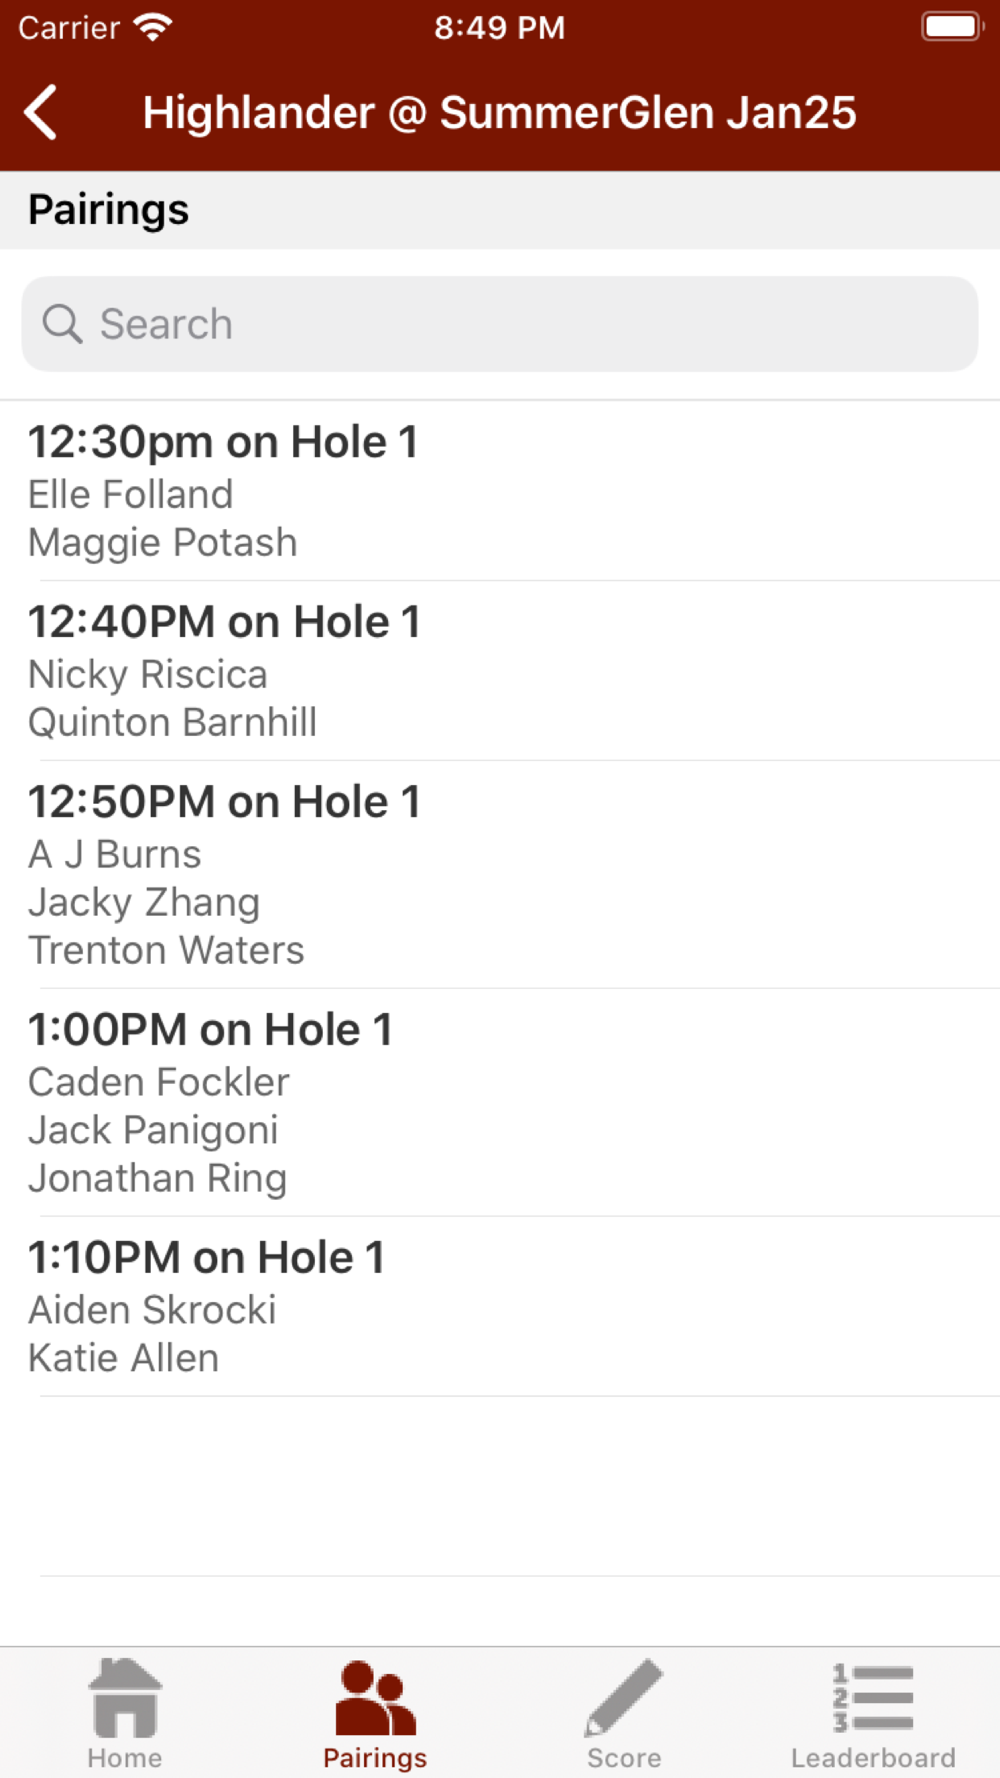1000x1778 pixels.
Task: Tap the back arrow icon
Action: [x=41, y=112]
